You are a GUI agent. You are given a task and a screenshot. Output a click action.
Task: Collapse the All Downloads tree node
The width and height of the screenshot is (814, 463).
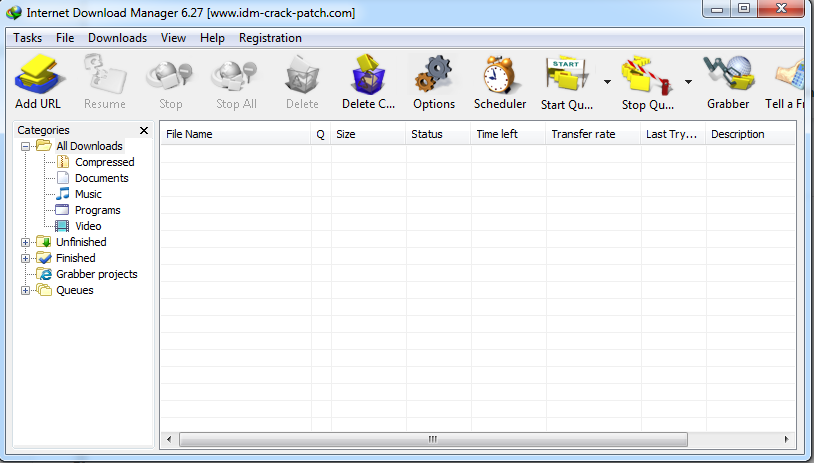click(x=25, y=146)
